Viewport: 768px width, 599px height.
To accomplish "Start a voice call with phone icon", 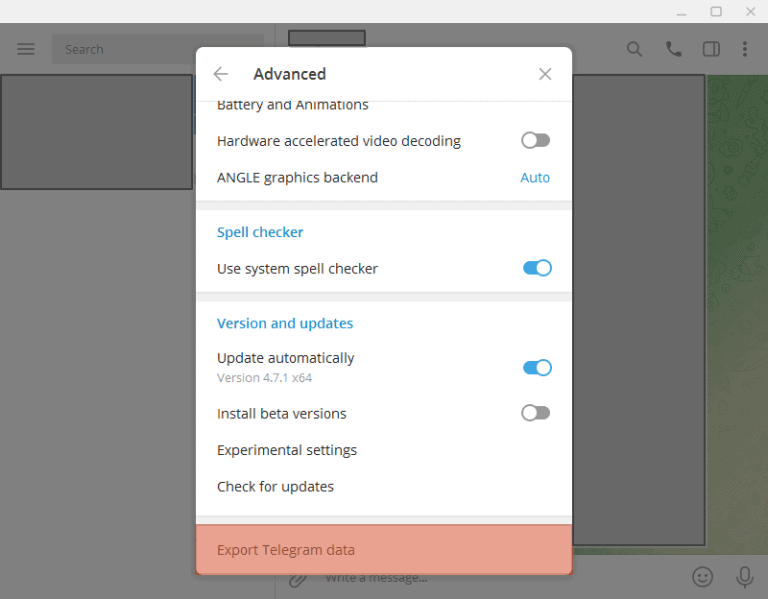I will [674, 49].
